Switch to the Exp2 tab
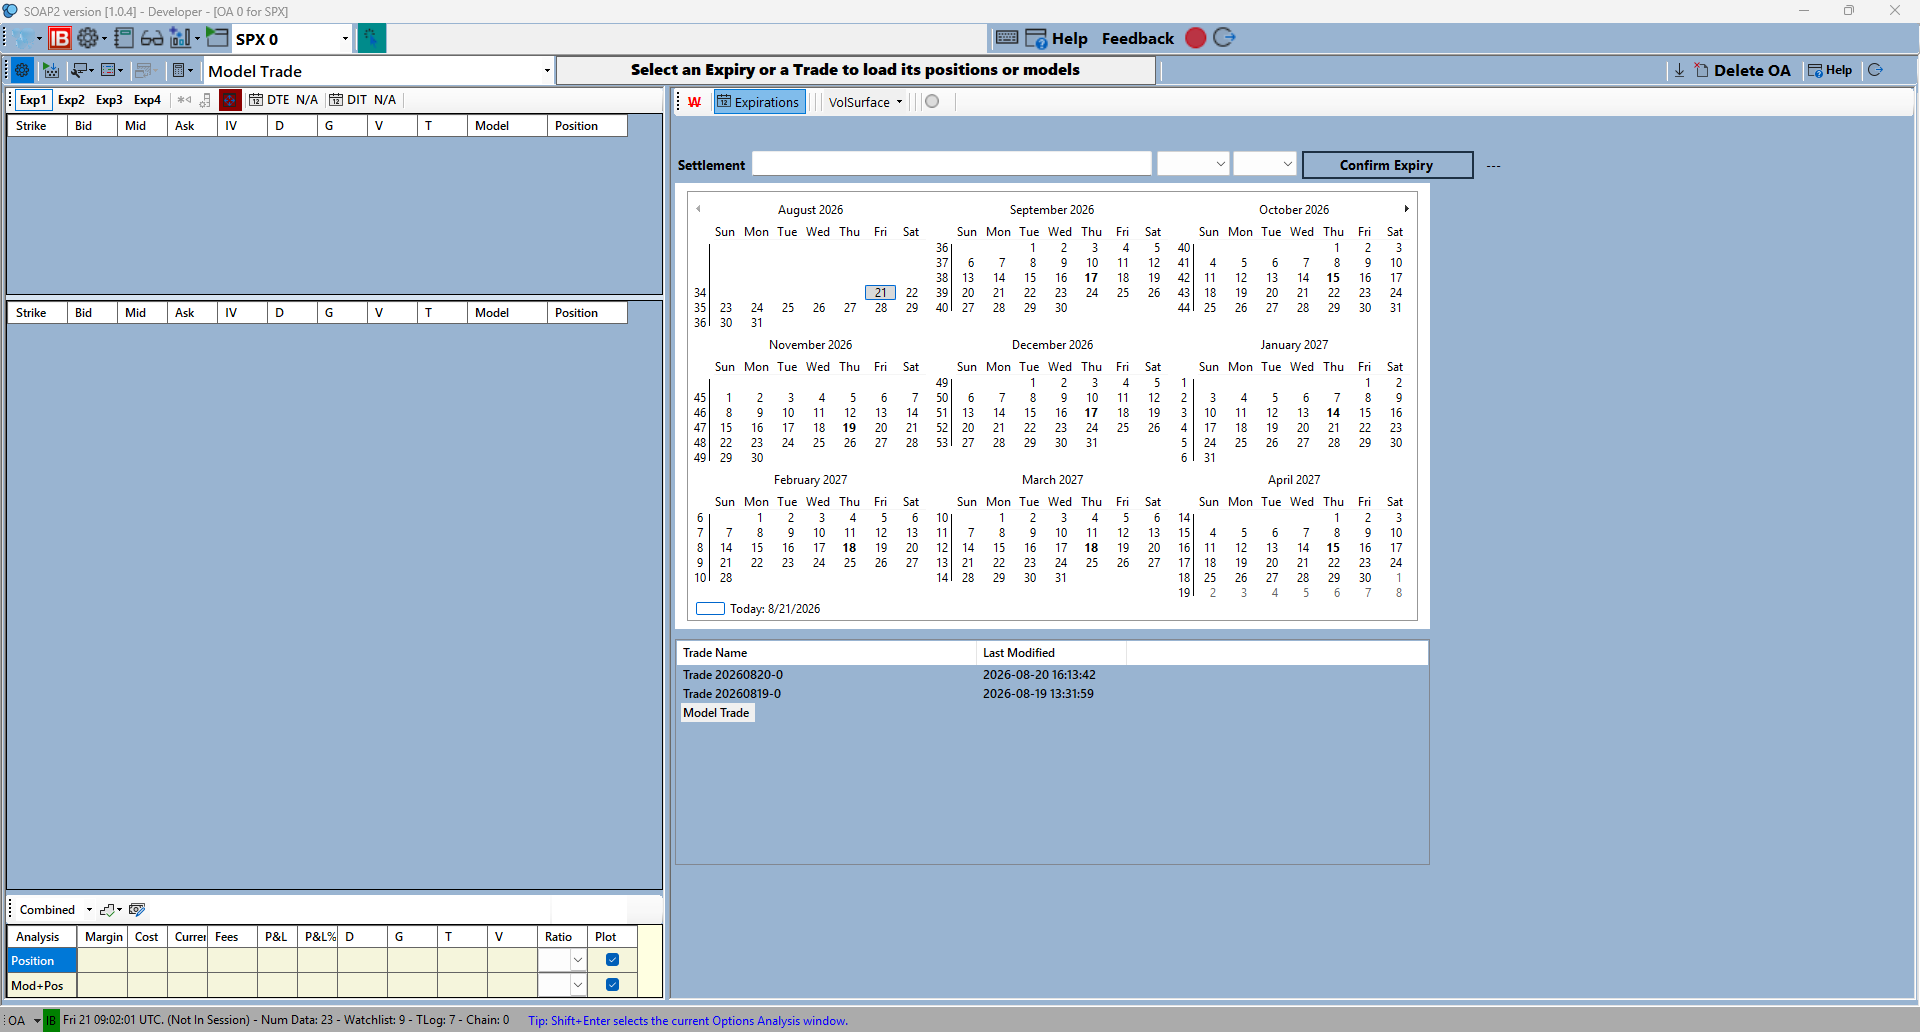1920x1032 pixels. (71, 100)
